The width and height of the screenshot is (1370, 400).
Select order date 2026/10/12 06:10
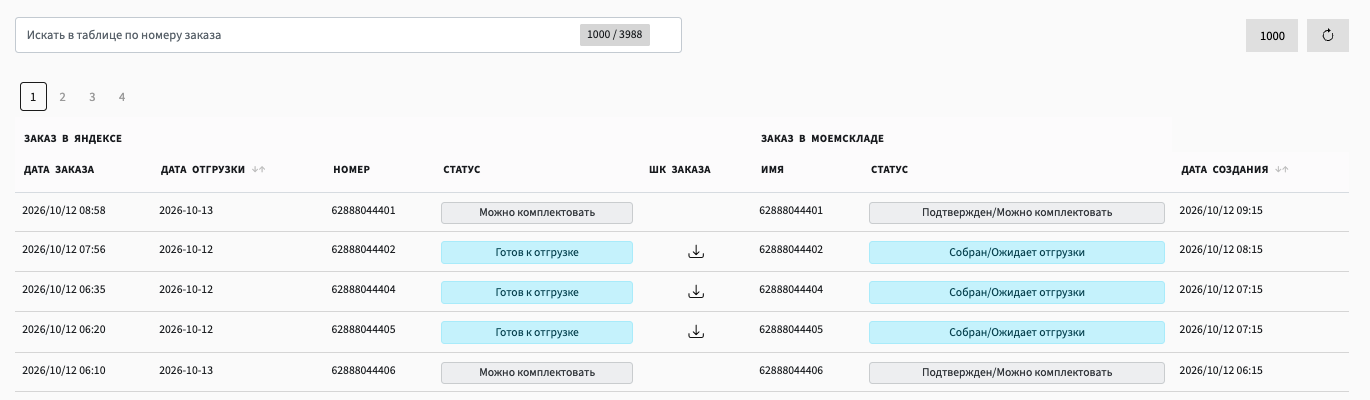64,371
